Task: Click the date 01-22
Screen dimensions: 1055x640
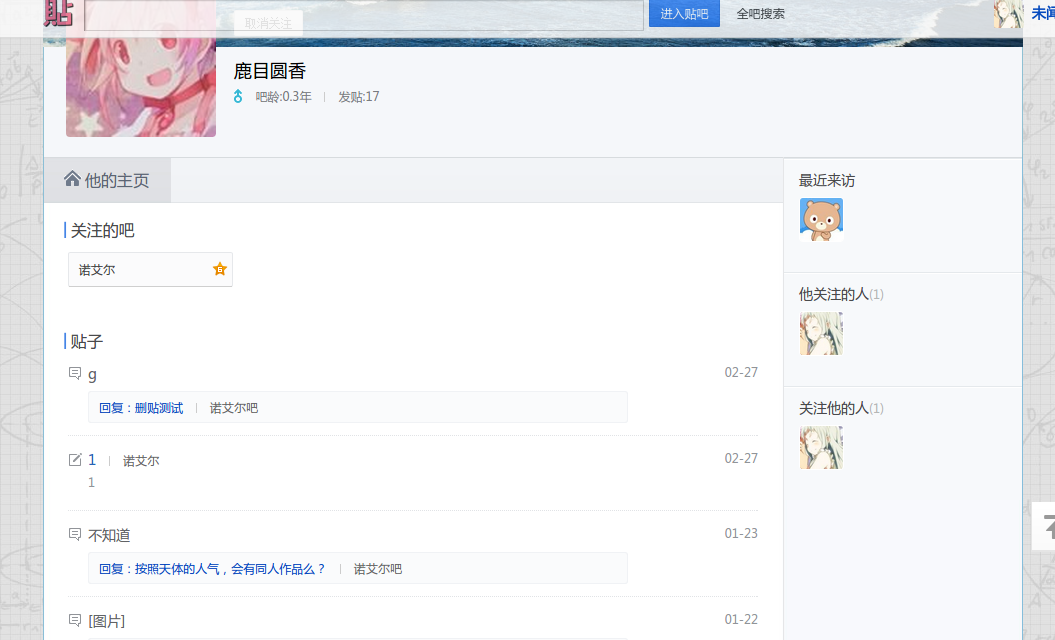Action: click(x=741, y=619)
